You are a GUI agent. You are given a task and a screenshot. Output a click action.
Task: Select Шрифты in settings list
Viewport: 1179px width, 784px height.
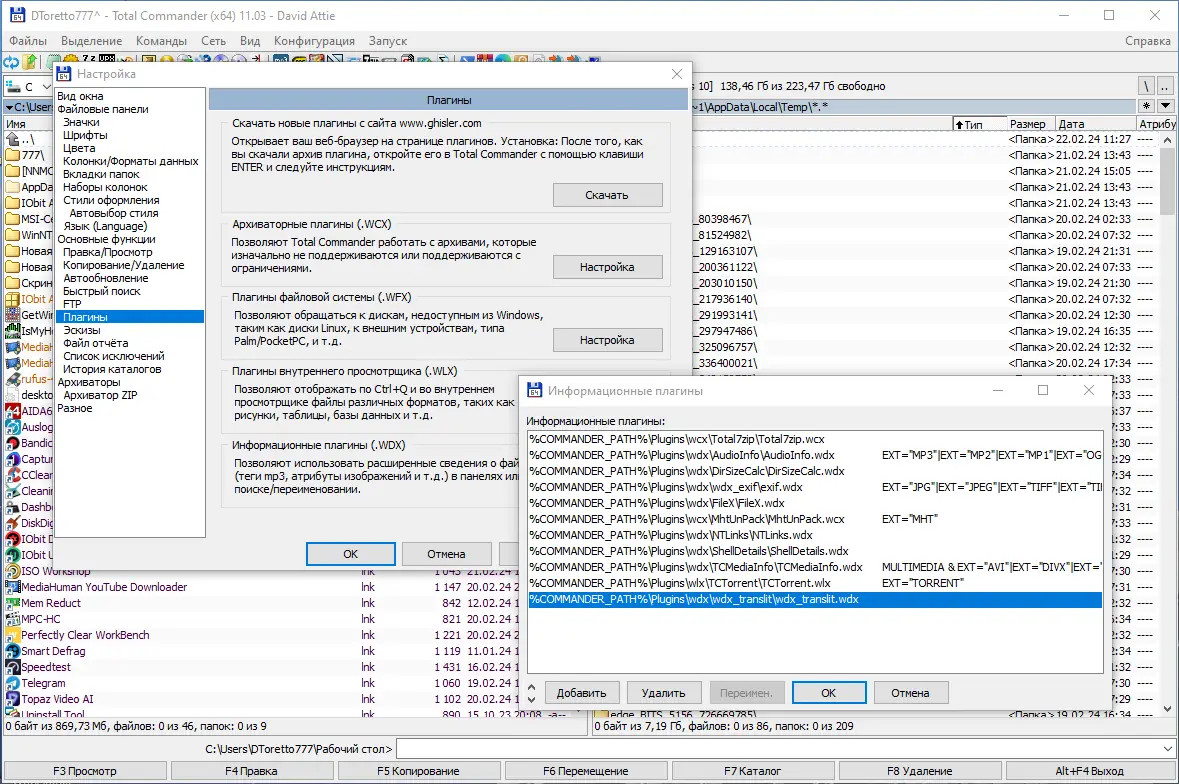[x=85, y=135]
